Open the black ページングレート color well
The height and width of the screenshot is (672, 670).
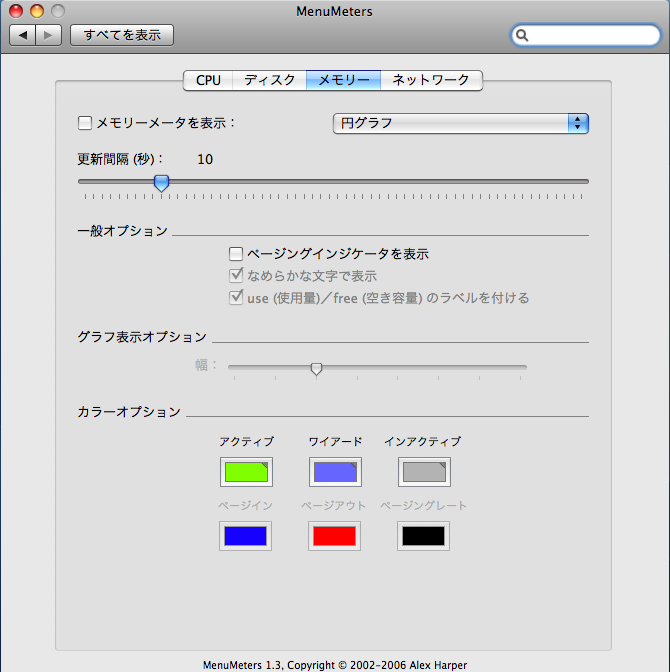424,536
